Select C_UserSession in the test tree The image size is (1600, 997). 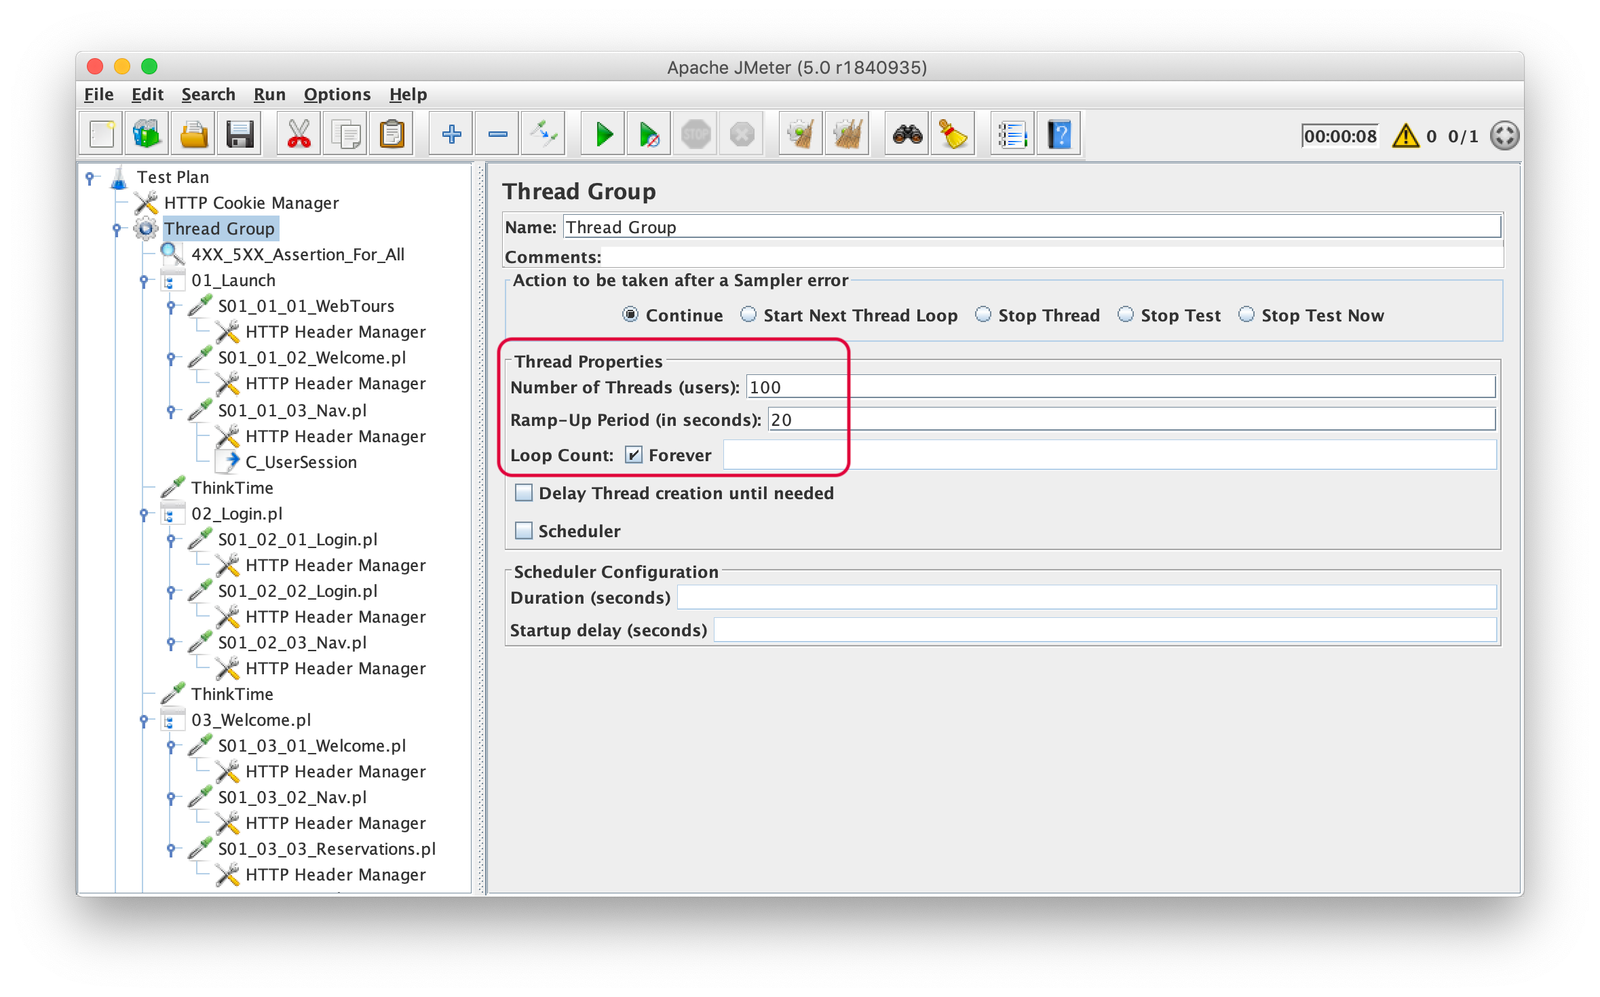[300, 462]
